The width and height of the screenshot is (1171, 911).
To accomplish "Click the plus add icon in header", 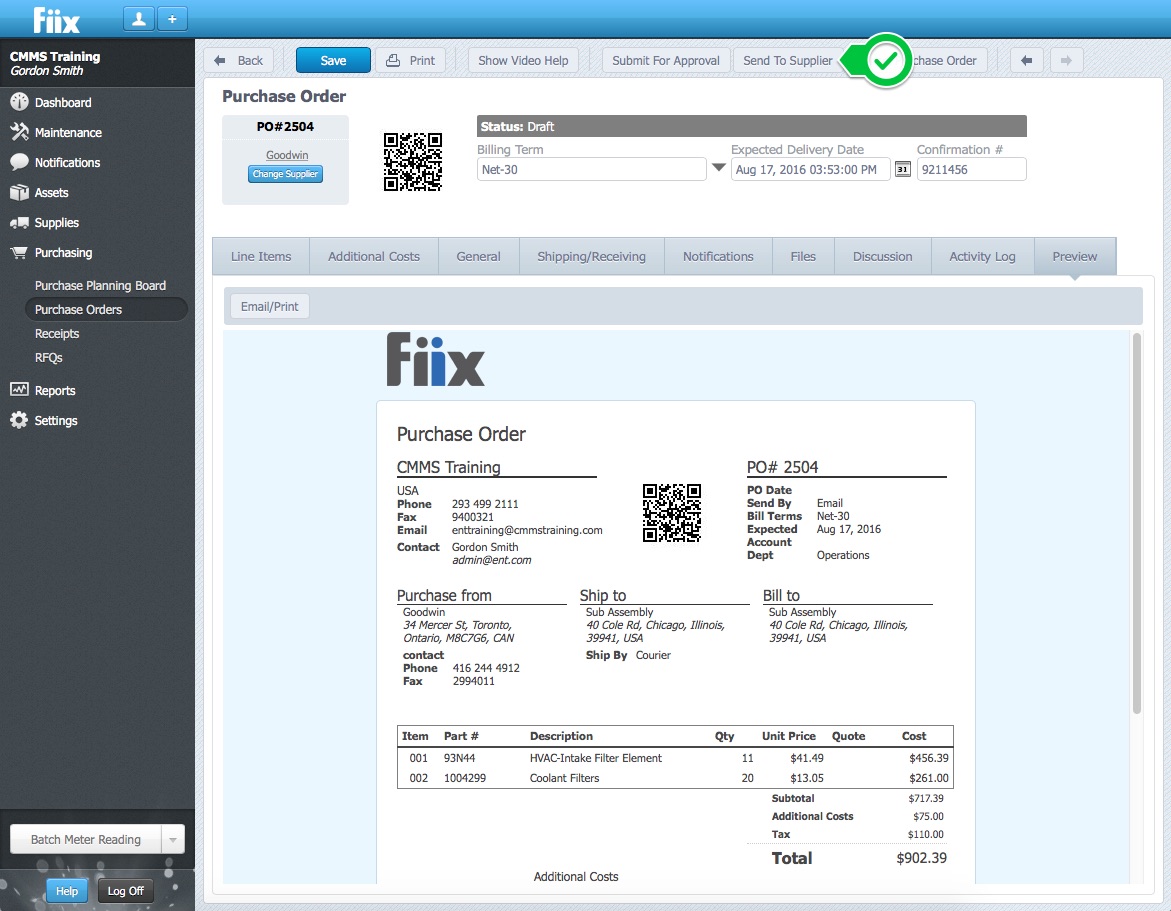I will [172, 19].
